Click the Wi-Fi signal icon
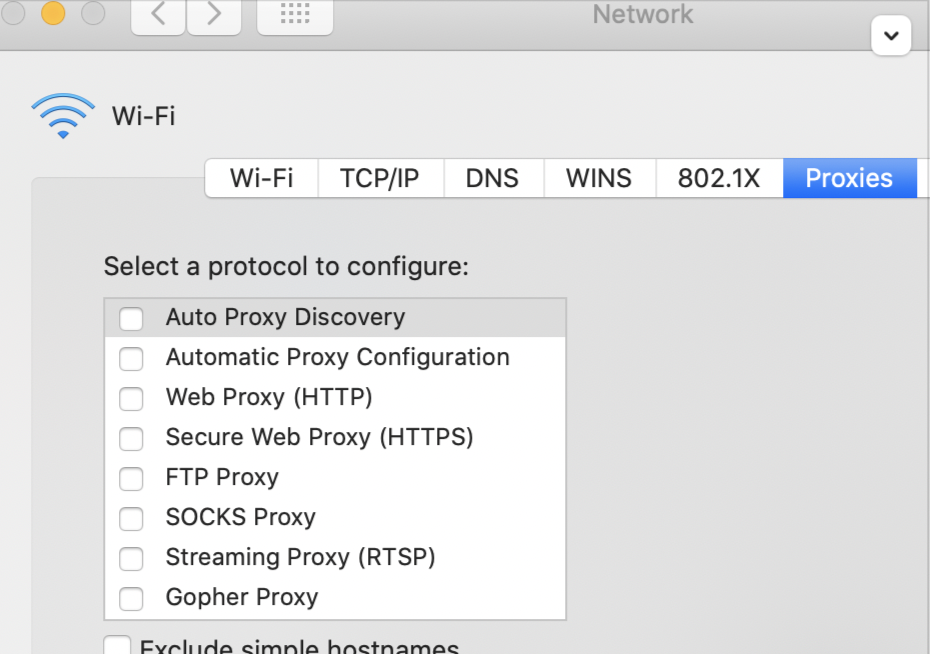This screenshot has width=930, height=654. point(63,115)
